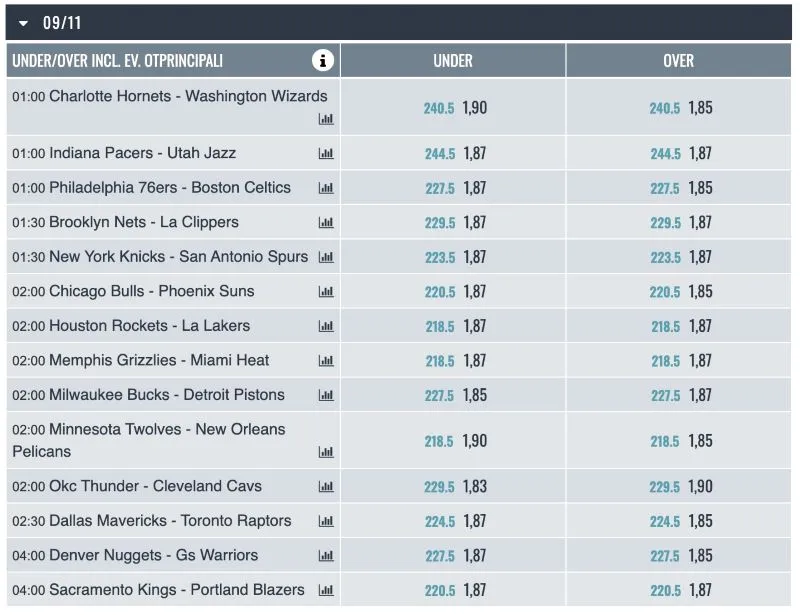The image size is (800, 615).
Task: Show stats chart for Philadelphia 76ers - Boston Celtics
Action: pos(326,188)
